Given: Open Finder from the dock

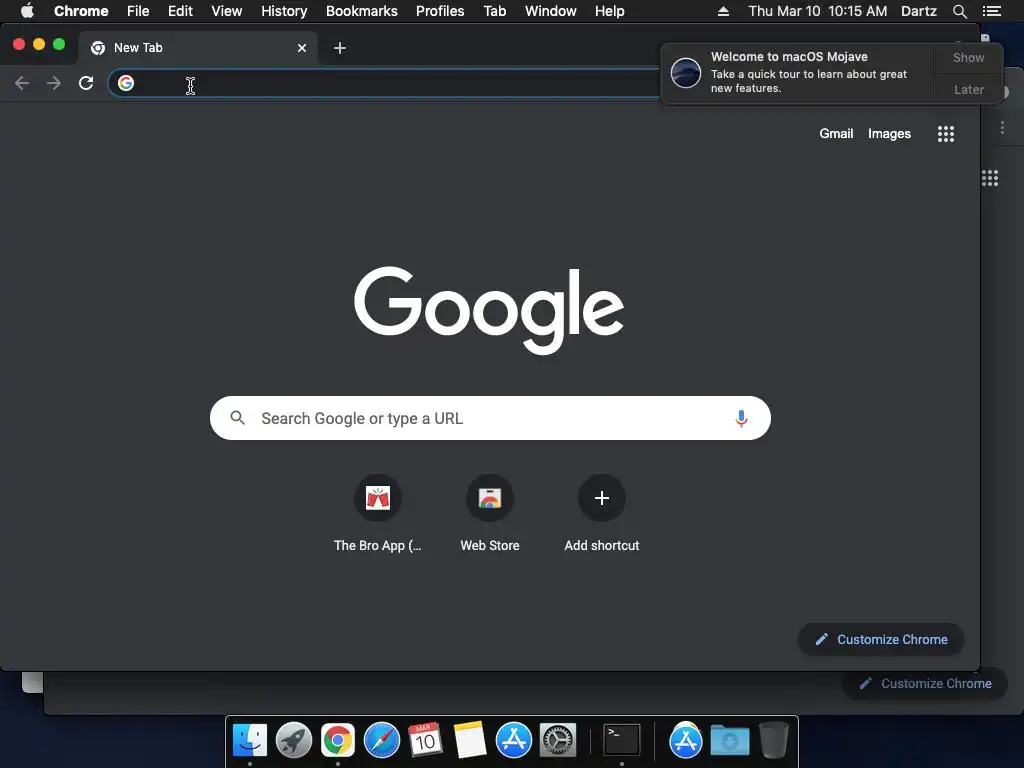Looking at the screenshot, I should tap(250, 740).
